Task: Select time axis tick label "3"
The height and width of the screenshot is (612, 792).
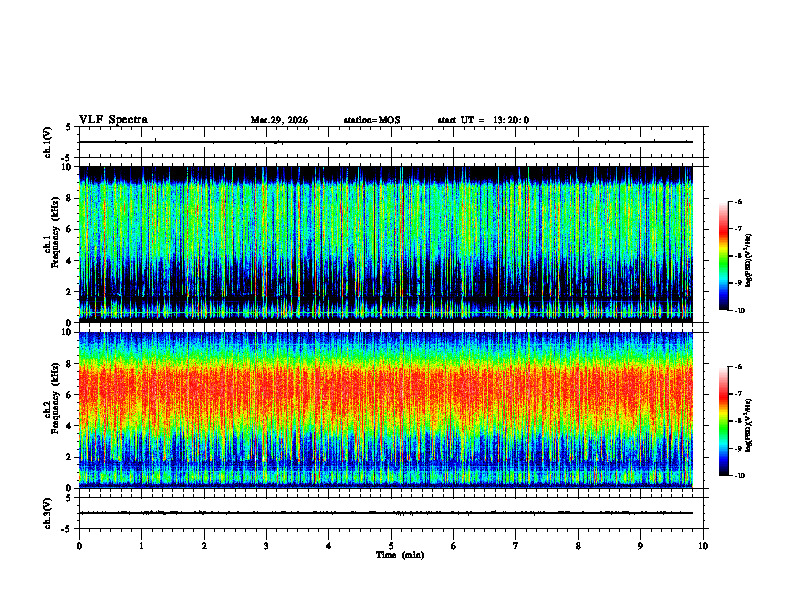Action: click(x=266, y=546)
